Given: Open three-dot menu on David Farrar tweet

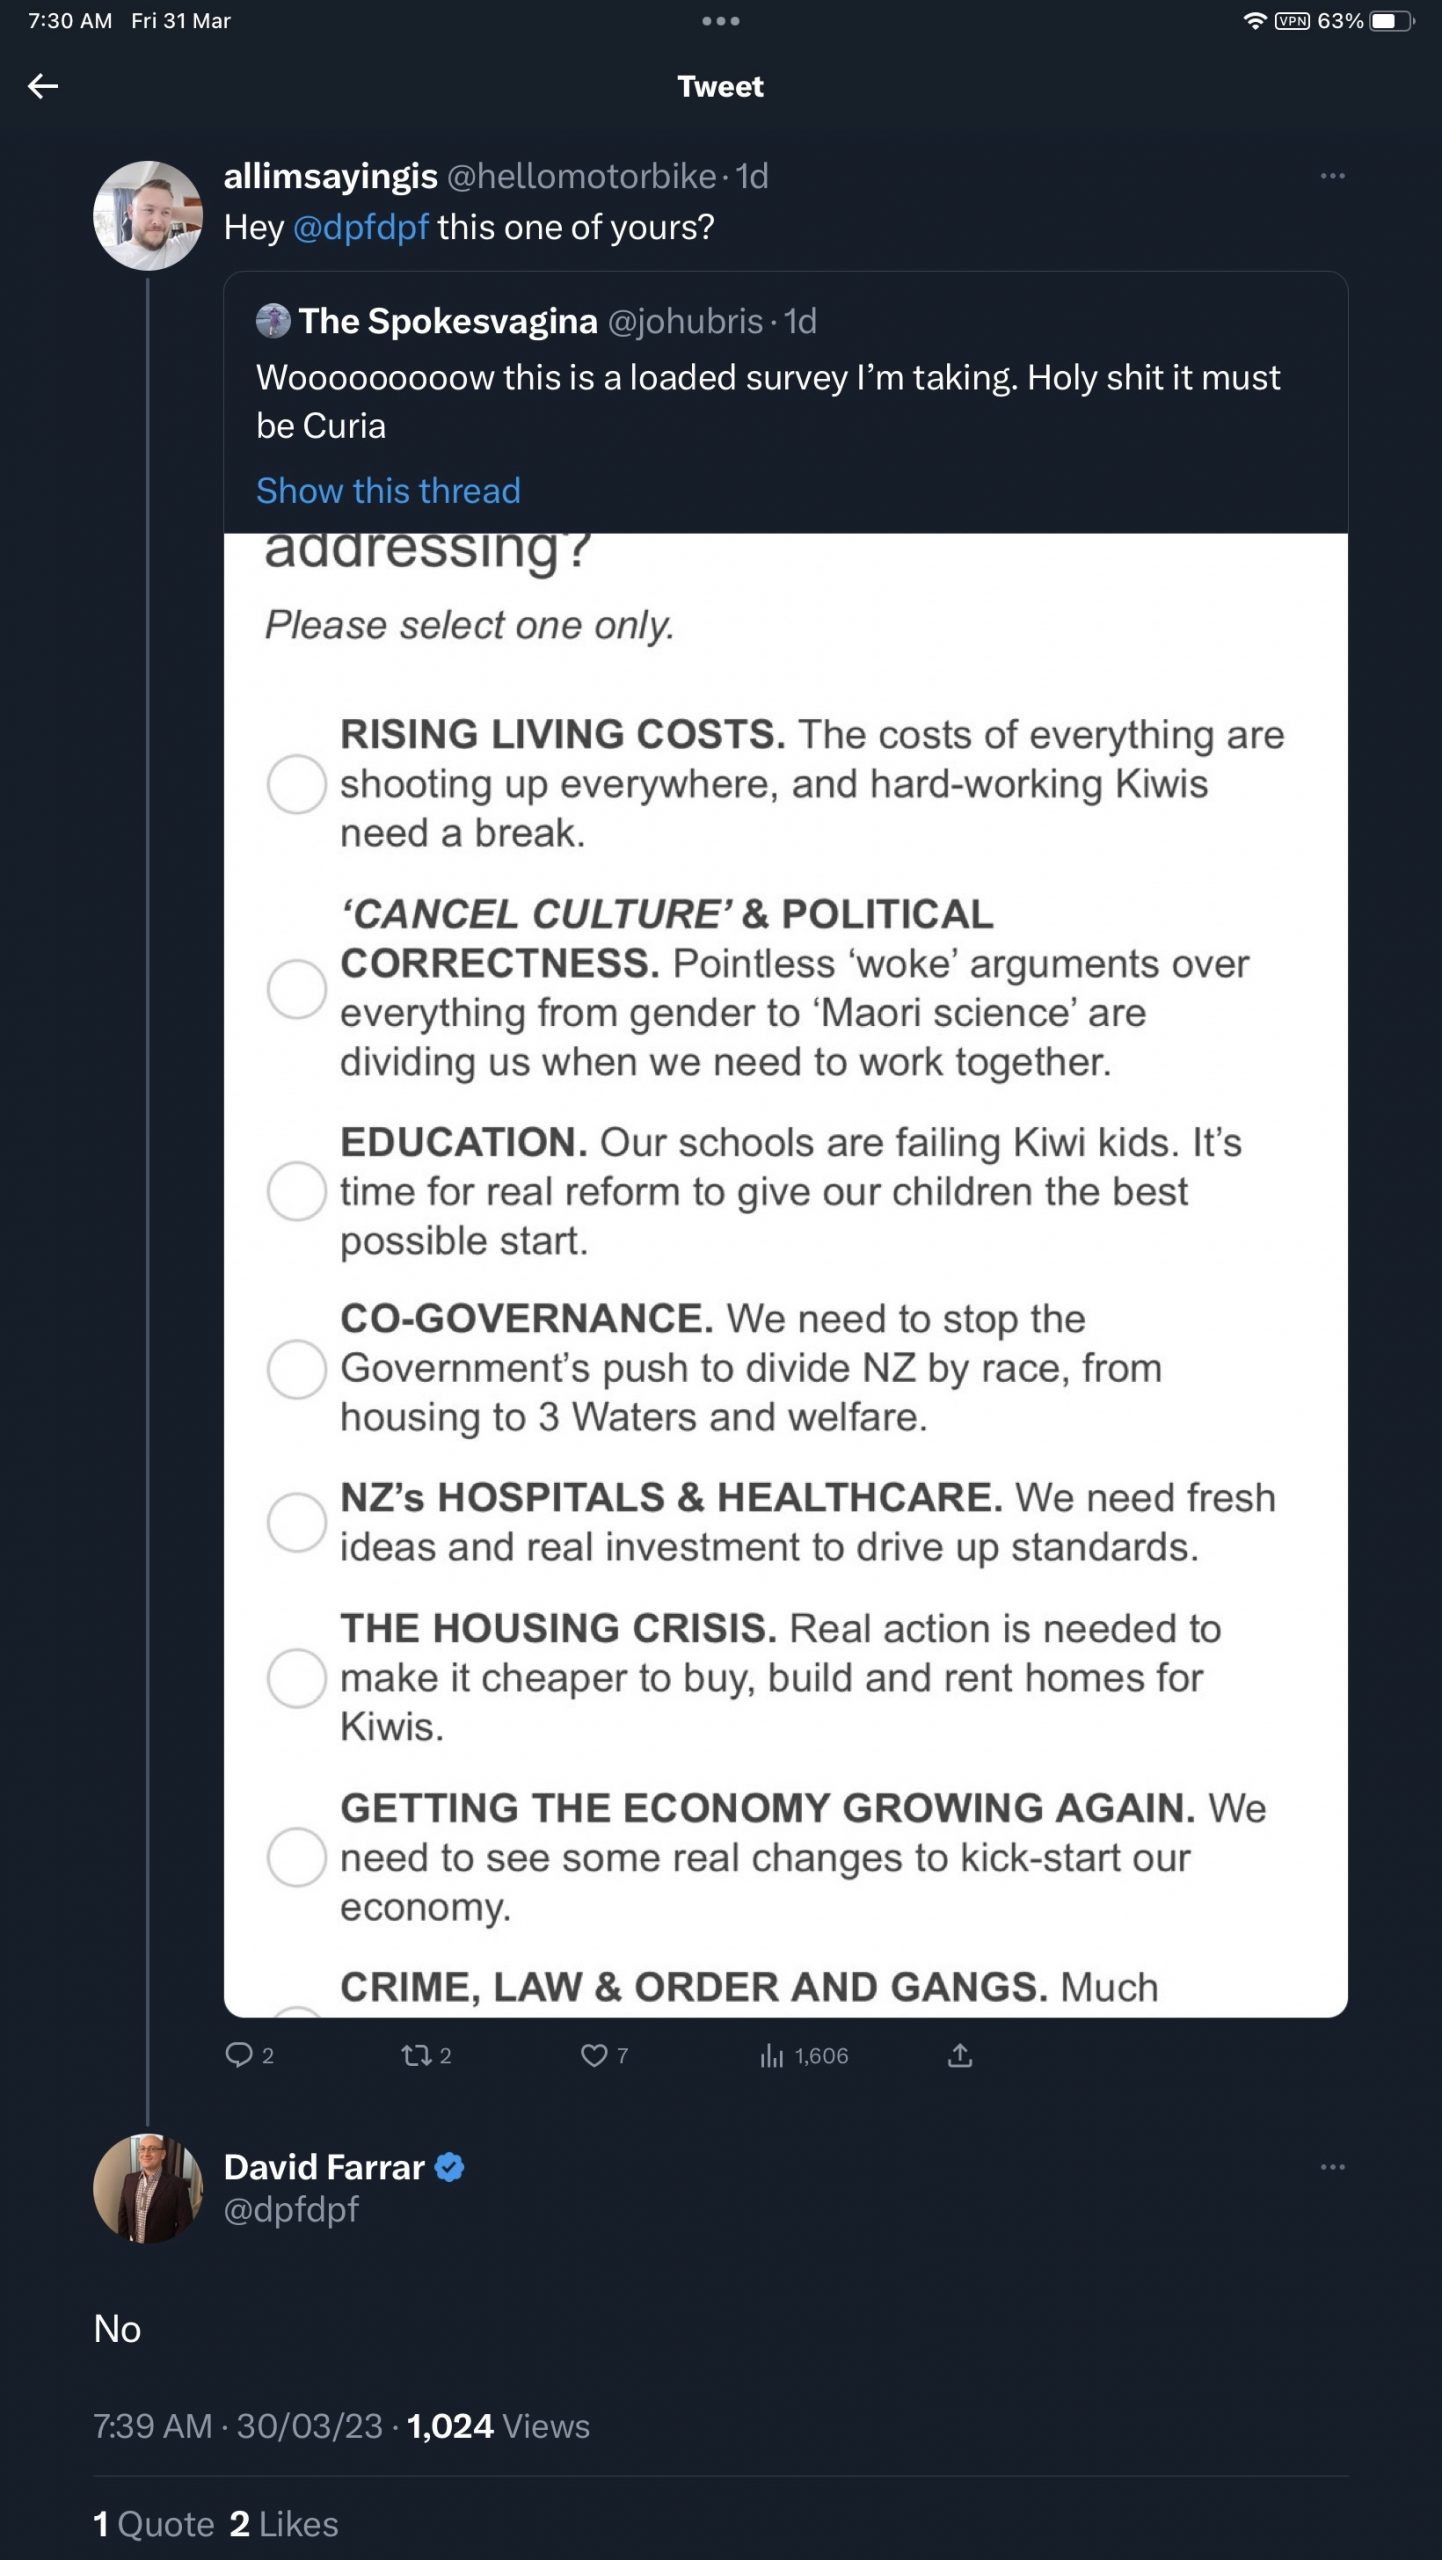Looking at the screenshot, I should point(1332,2166).
